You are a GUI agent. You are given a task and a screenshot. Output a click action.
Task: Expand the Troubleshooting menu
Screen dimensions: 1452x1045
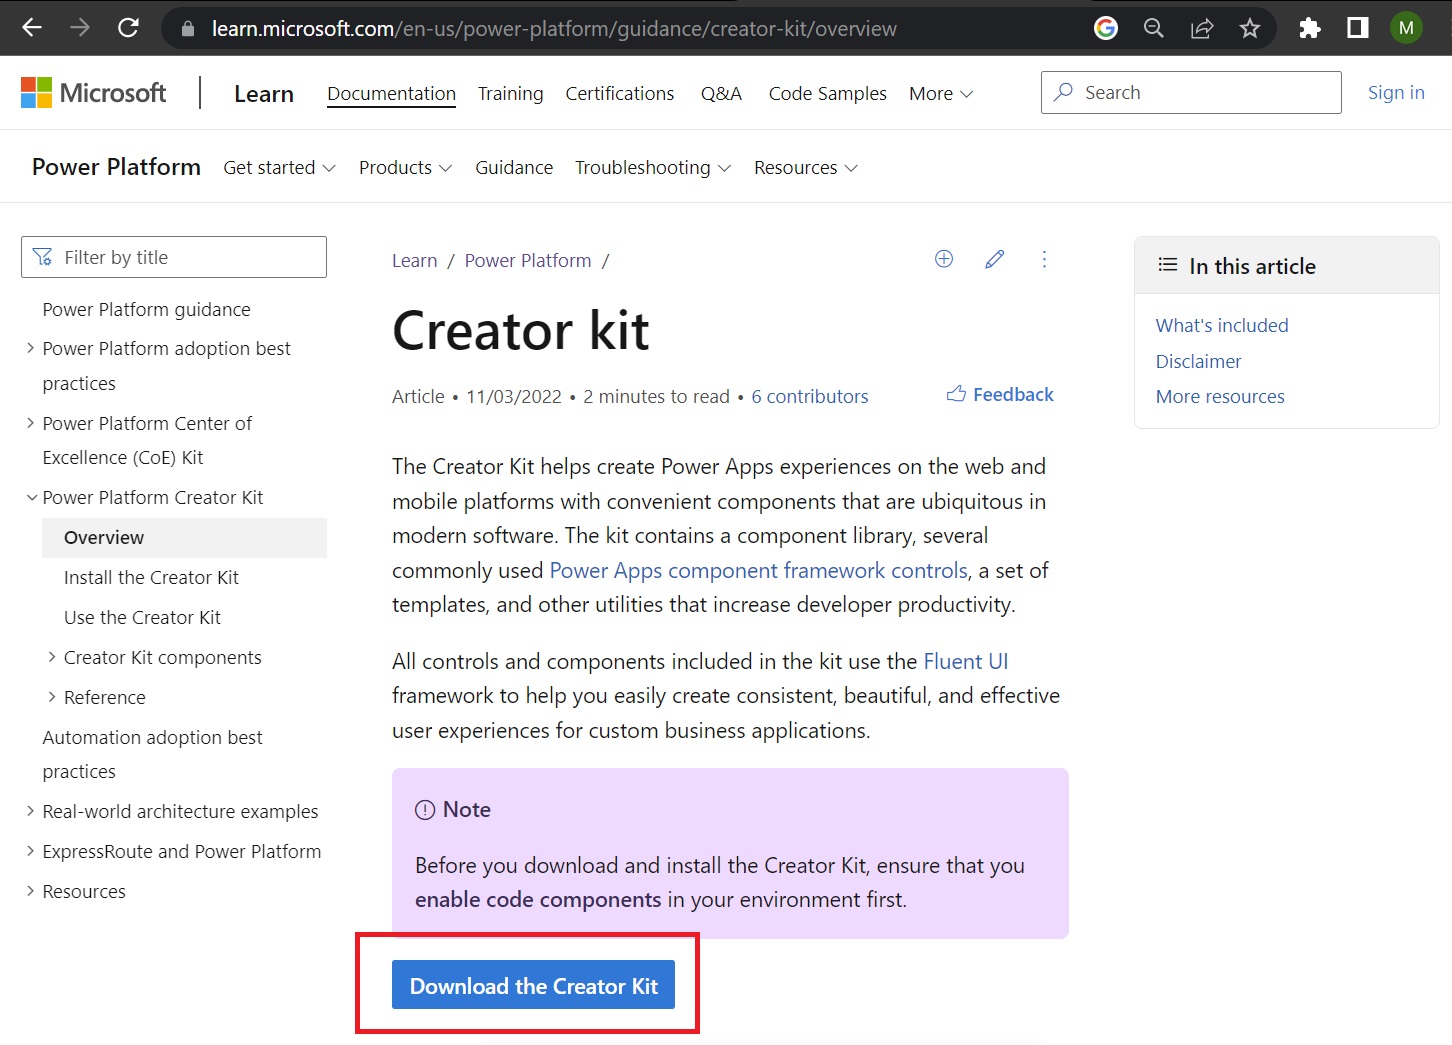pos(652,167)
